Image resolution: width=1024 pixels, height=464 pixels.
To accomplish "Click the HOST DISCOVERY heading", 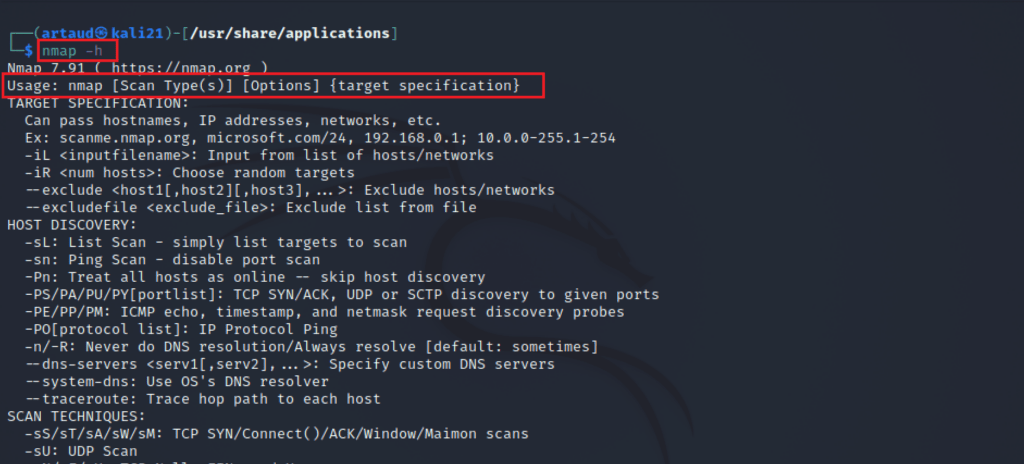I will click(x=72, y=225).
